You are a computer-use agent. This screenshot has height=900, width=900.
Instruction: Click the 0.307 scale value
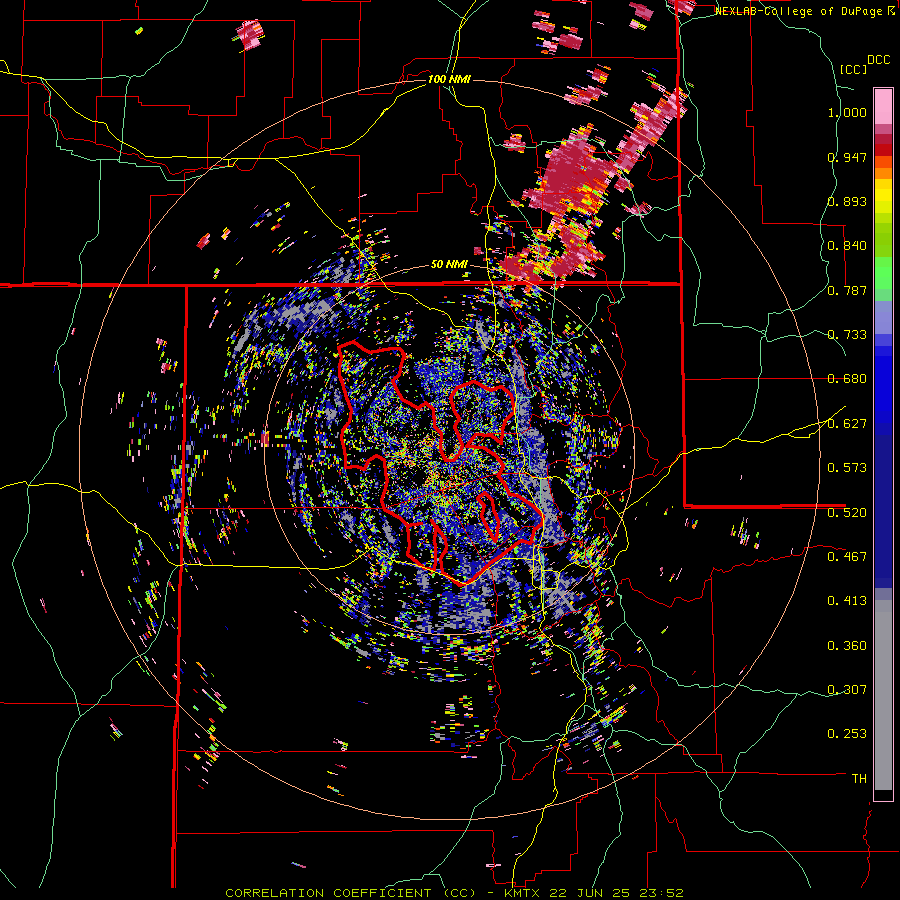pos(847,690)
